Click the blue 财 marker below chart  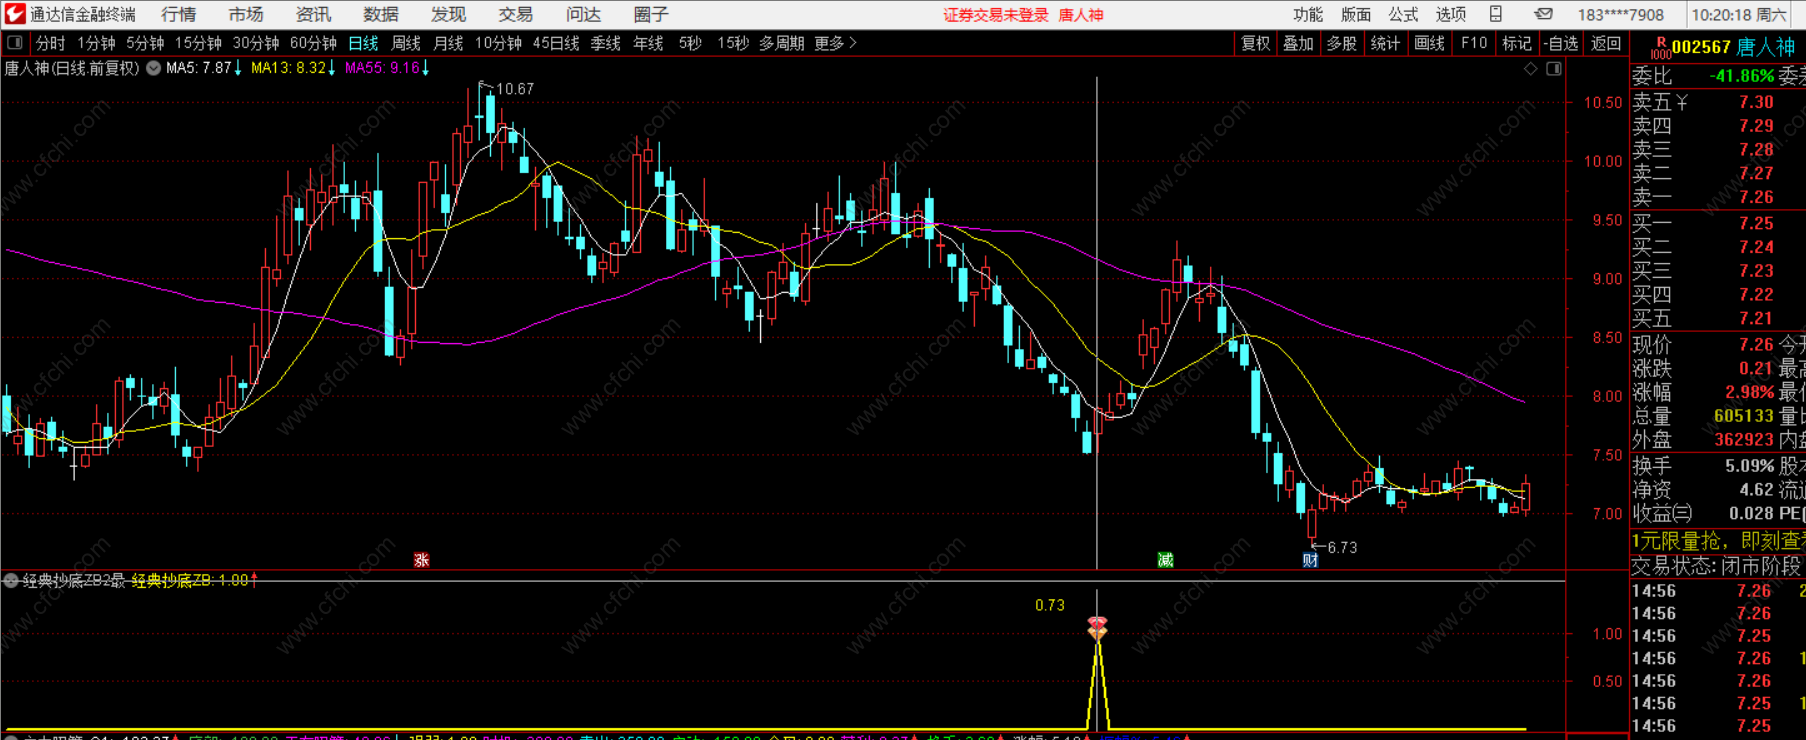coord(1310,560)
